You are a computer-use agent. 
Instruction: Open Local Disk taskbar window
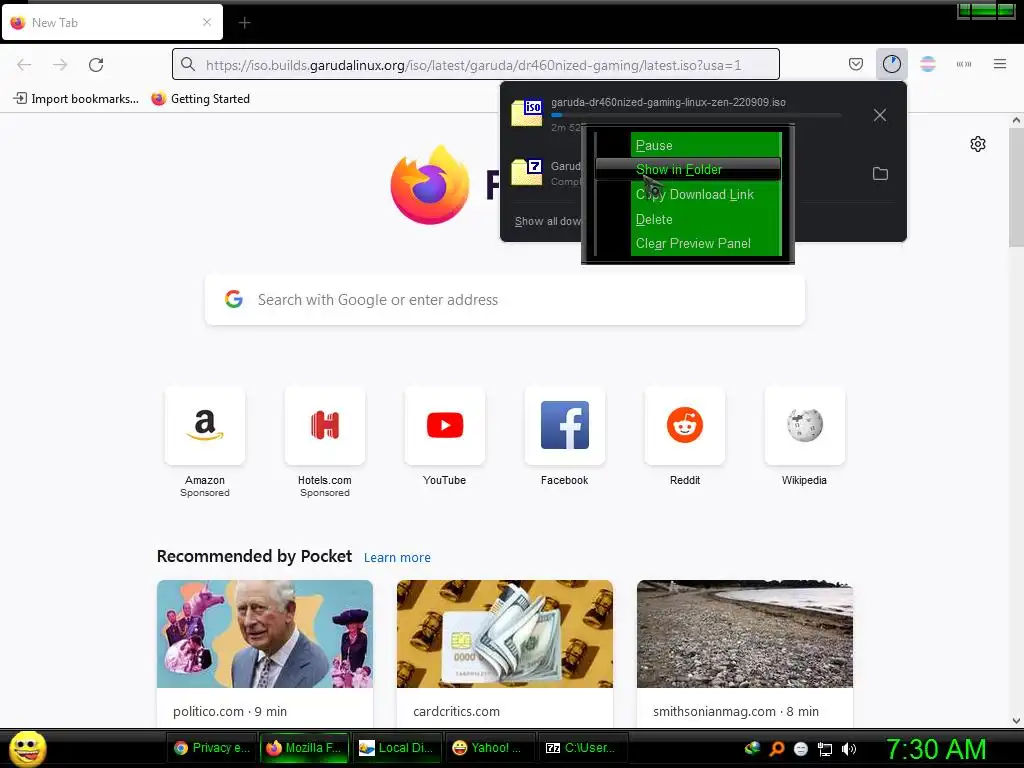click(396, 748)
